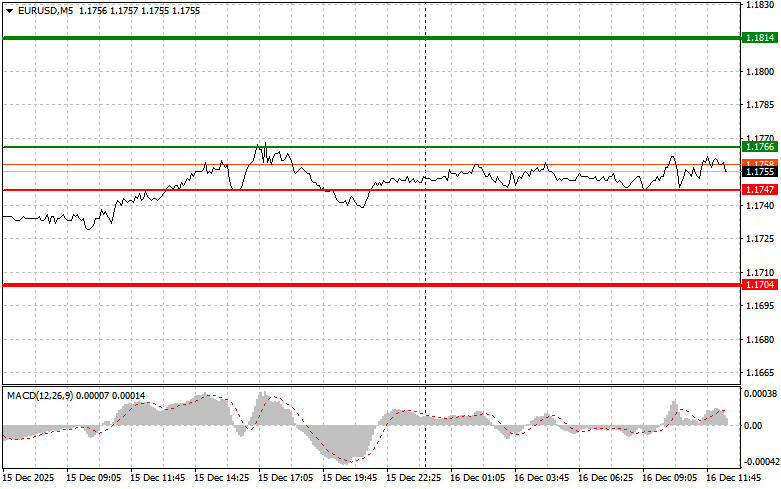Screen dimensions: 781x489
Task: Click the orange 1.1758 price label
Action: (x=759, y=163)
